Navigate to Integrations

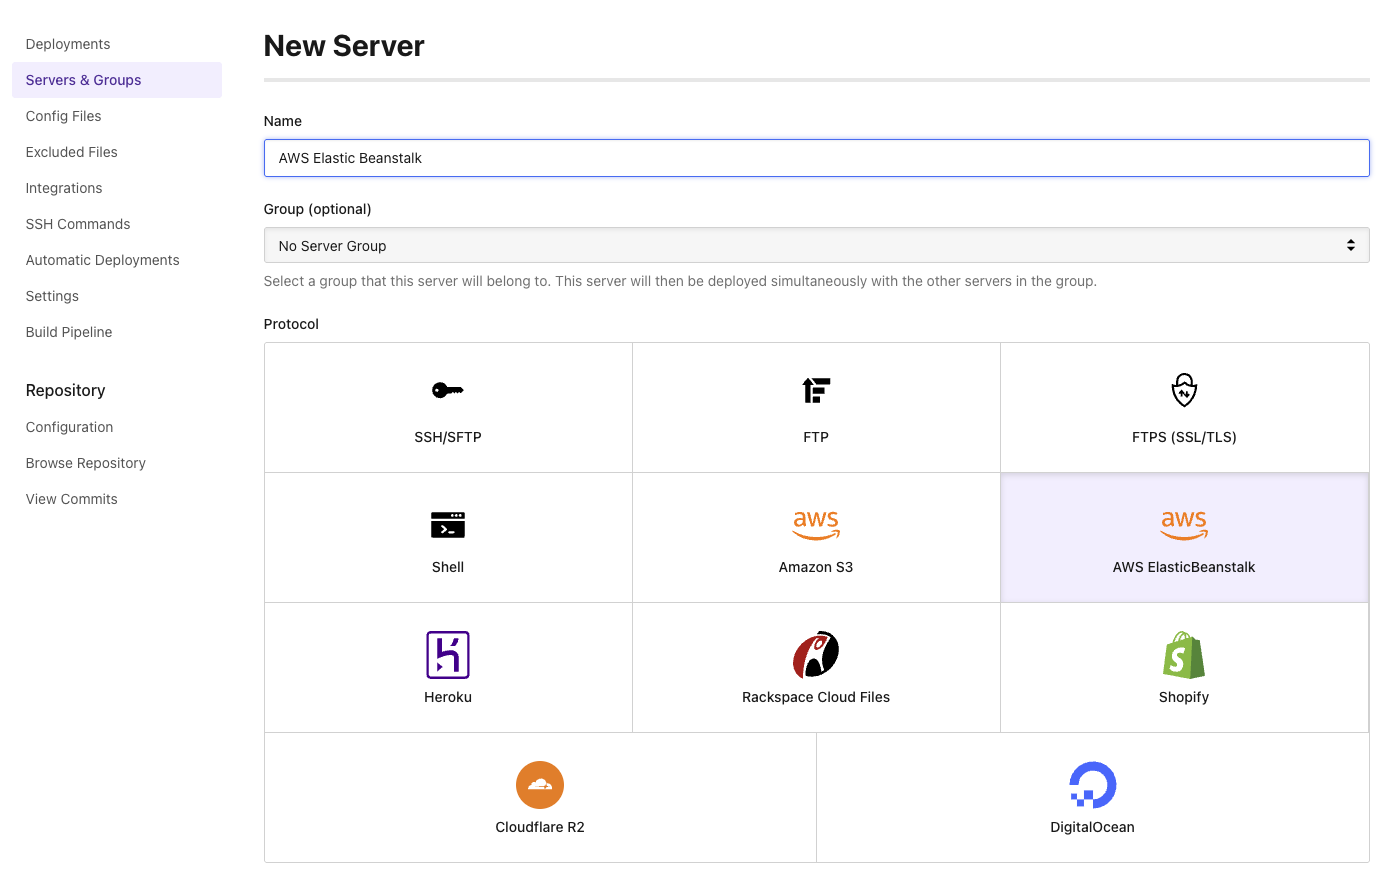point(64,188)
